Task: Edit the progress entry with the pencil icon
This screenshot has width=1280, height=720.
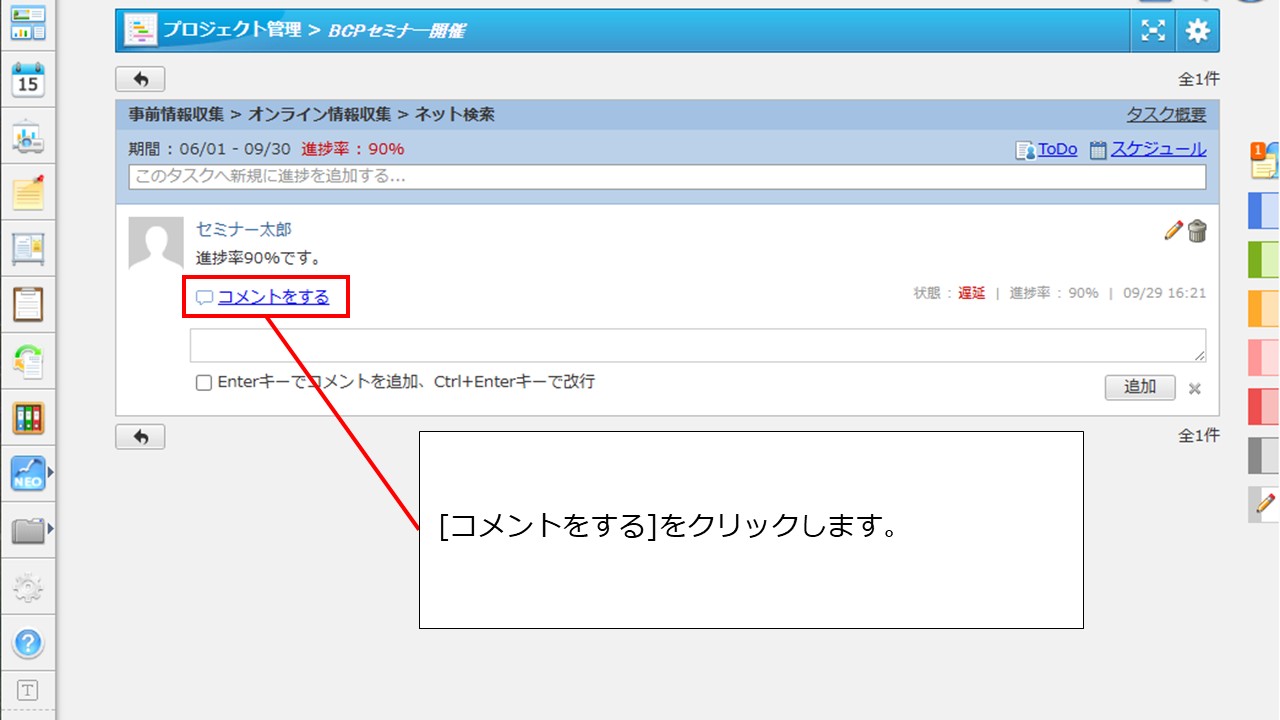Action: pos(1174,231)
